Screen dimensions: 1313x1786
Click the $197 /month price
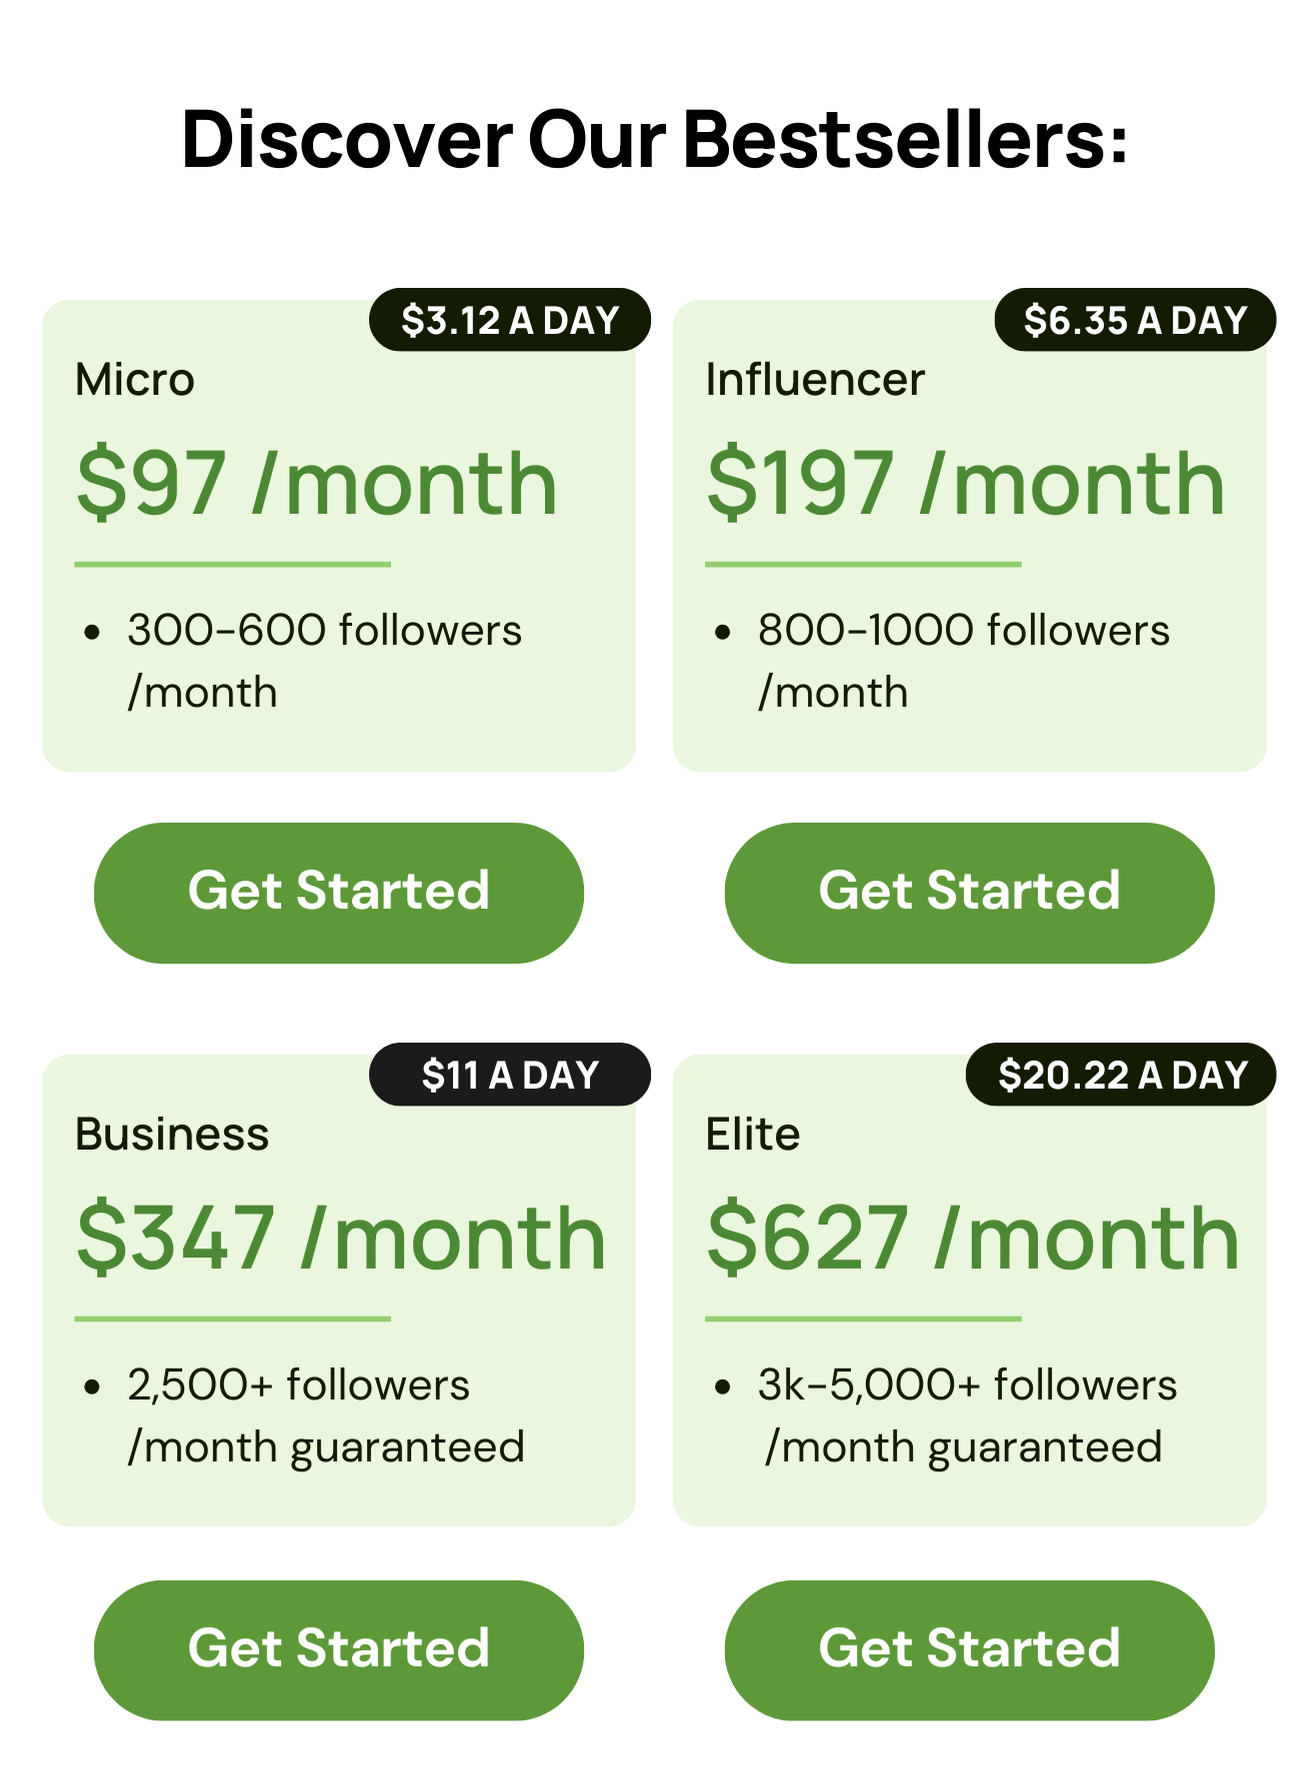[x=965, y=484]
